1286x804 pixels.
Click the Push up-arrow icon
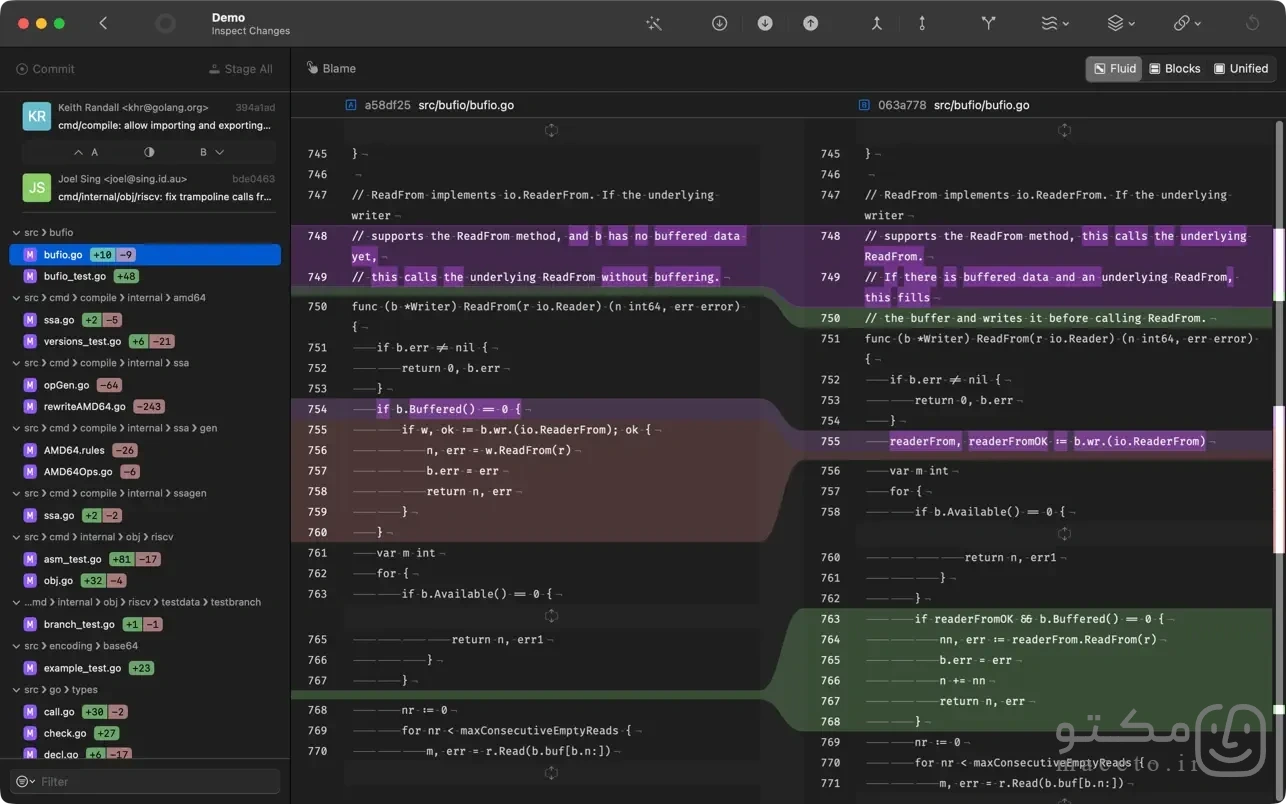pyautogui.click(x=811, y=23)
